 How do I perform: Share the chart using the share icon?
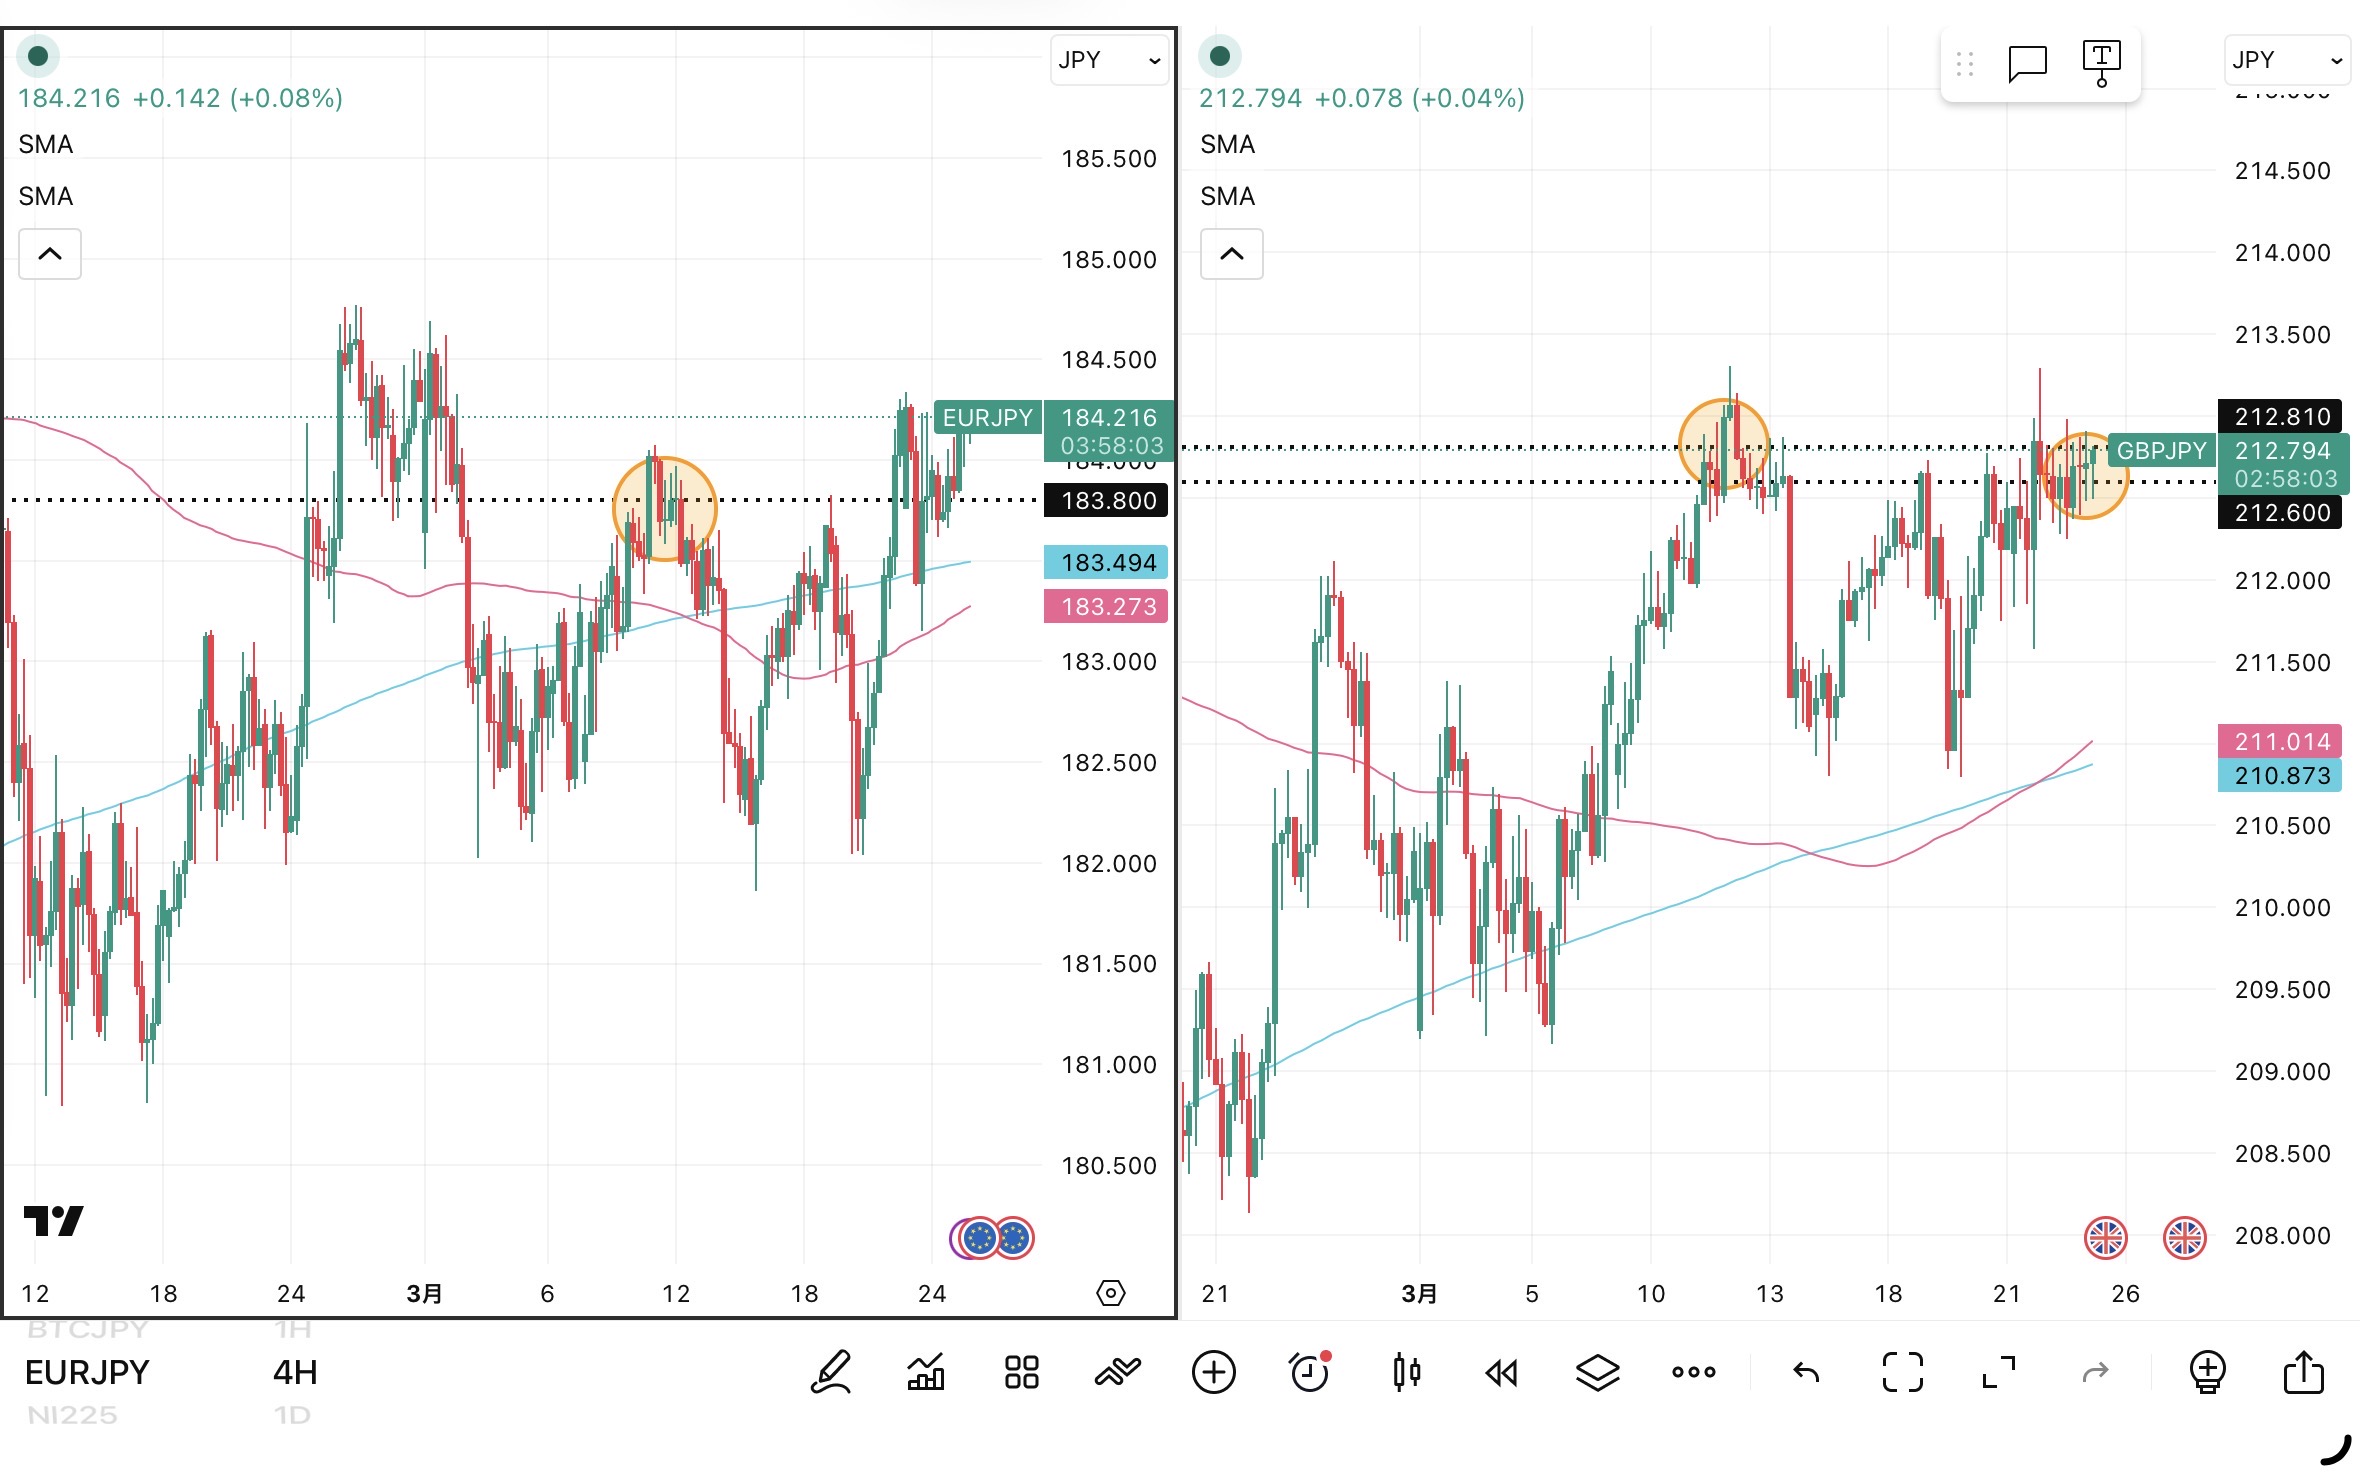pos(2303,1372)
